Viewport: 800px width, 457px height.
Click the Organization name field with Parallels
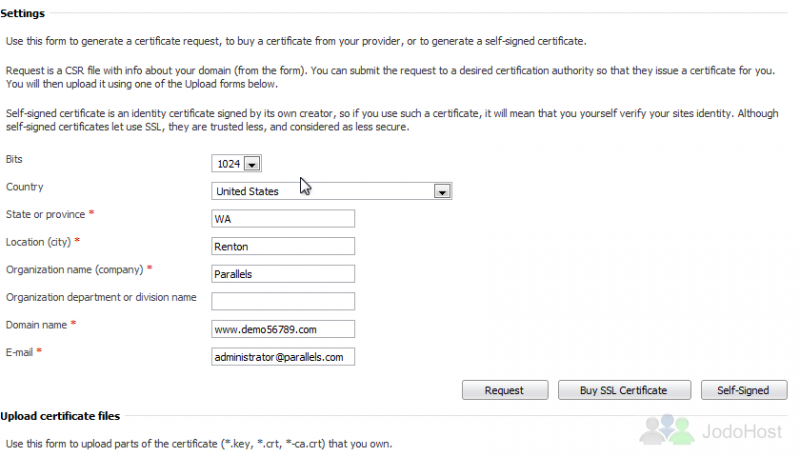[283, 274]
